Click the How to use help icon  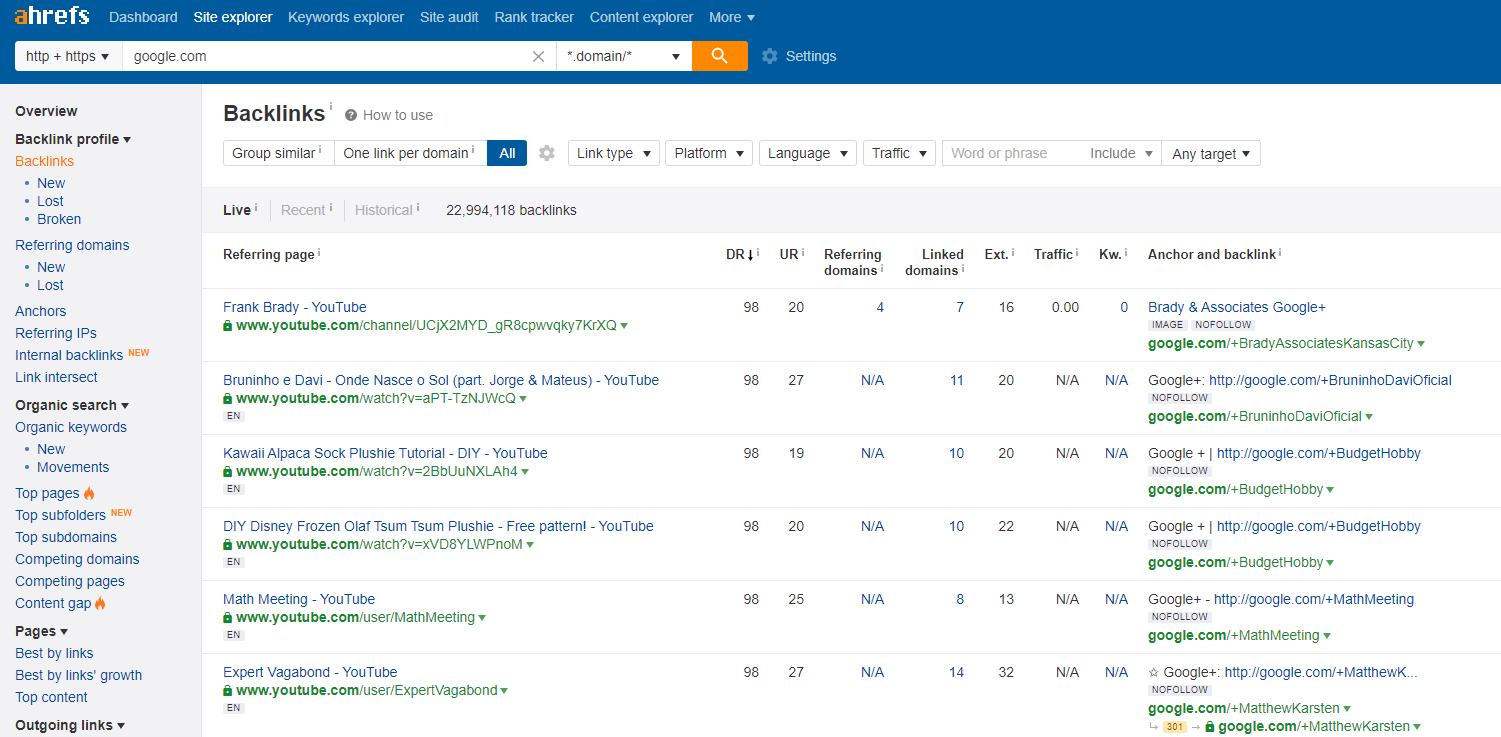351,115
